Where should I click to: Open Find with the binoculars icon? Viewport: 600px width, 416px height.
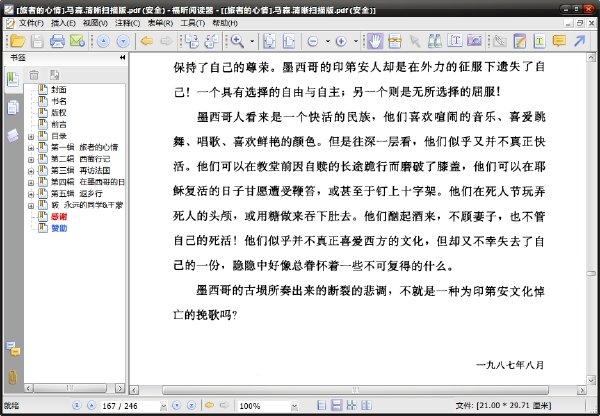[x=435, y=41]
